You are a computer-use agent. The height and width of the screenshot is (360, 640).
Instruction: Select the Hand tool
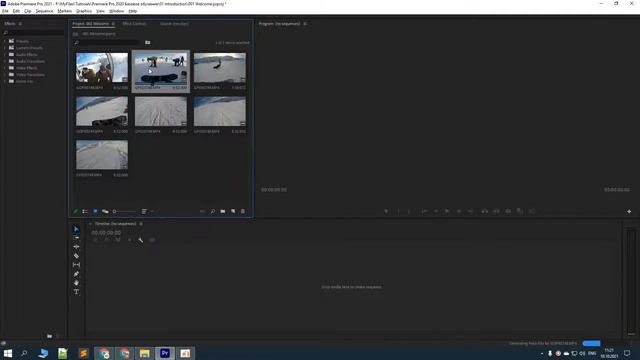[x=76, y=283]
